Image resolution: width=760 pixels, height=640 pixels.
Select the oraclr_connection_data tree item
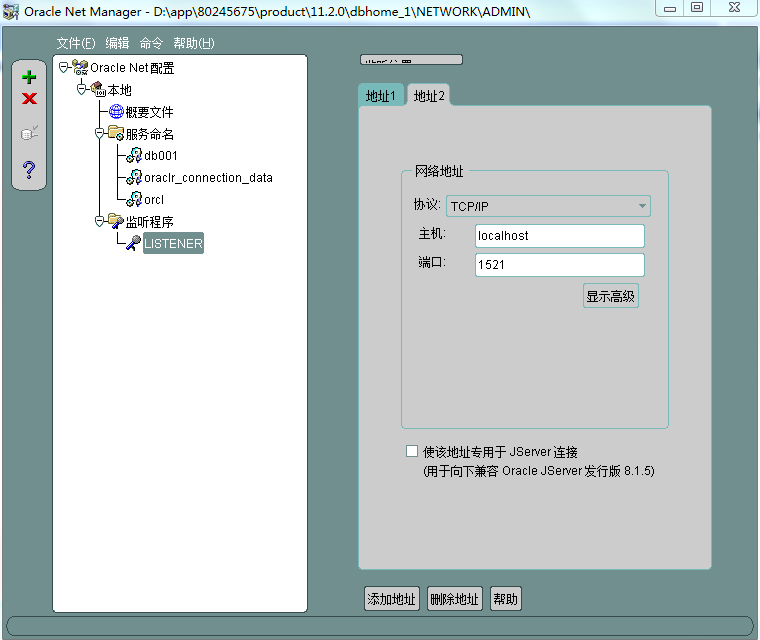coord(208,178)
